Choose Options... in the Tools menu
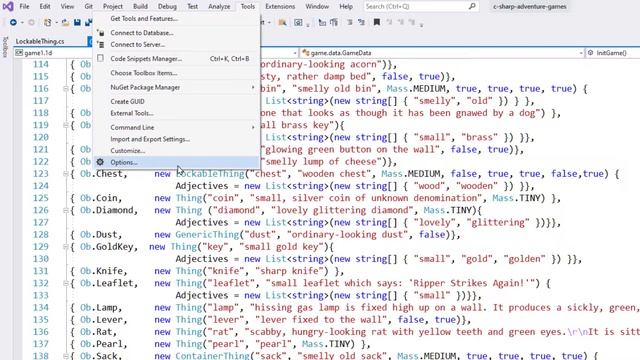 [176, 162]
